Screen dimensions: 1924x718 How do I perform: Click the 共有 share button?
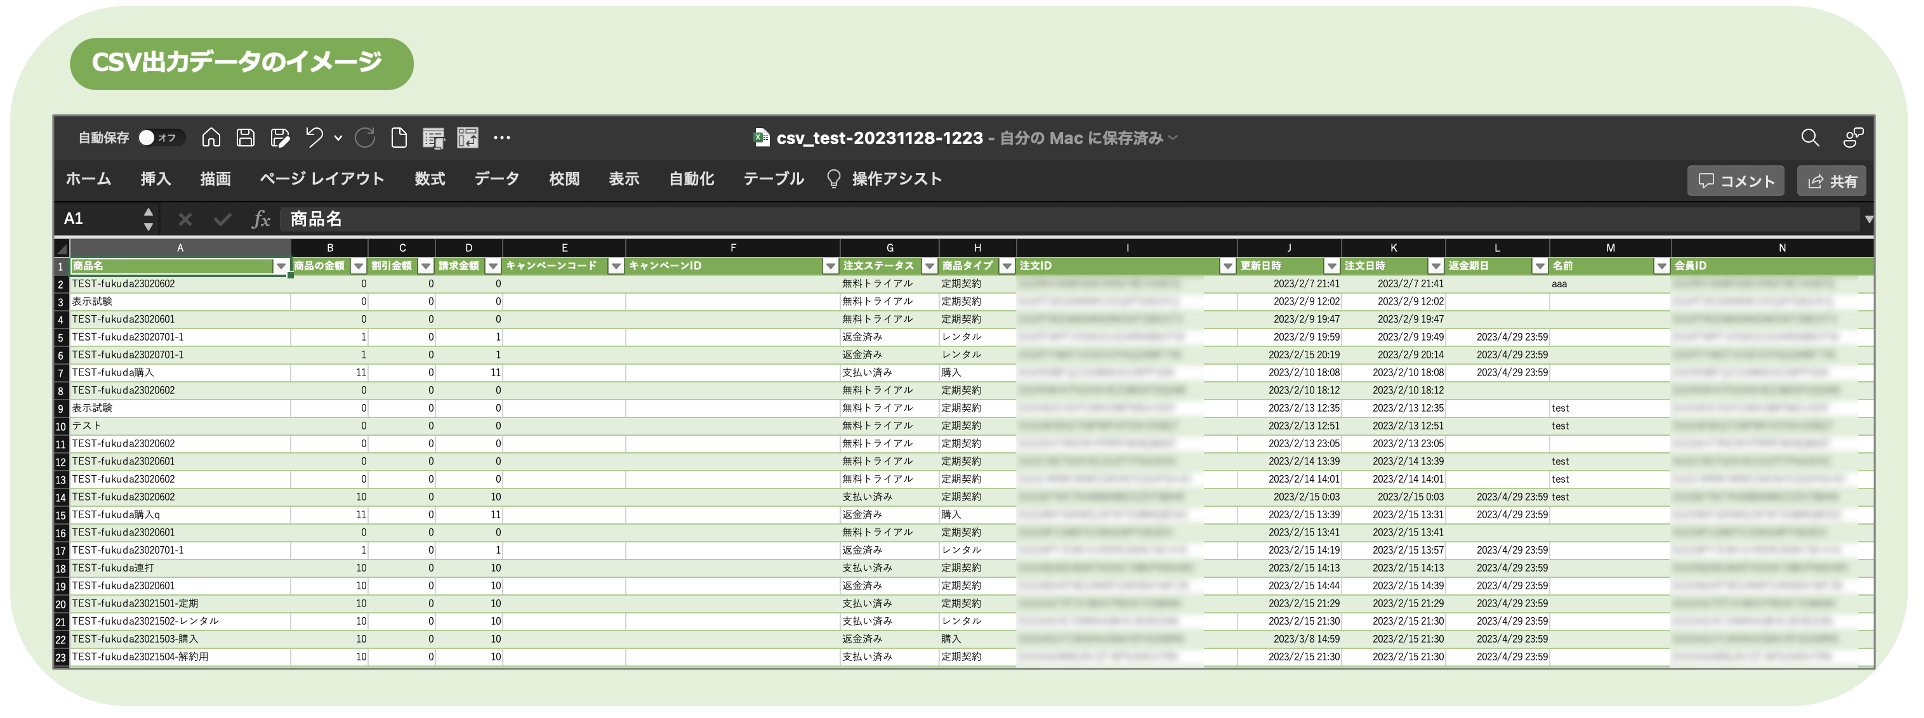pyautogui.click(x=1832, y=181)
